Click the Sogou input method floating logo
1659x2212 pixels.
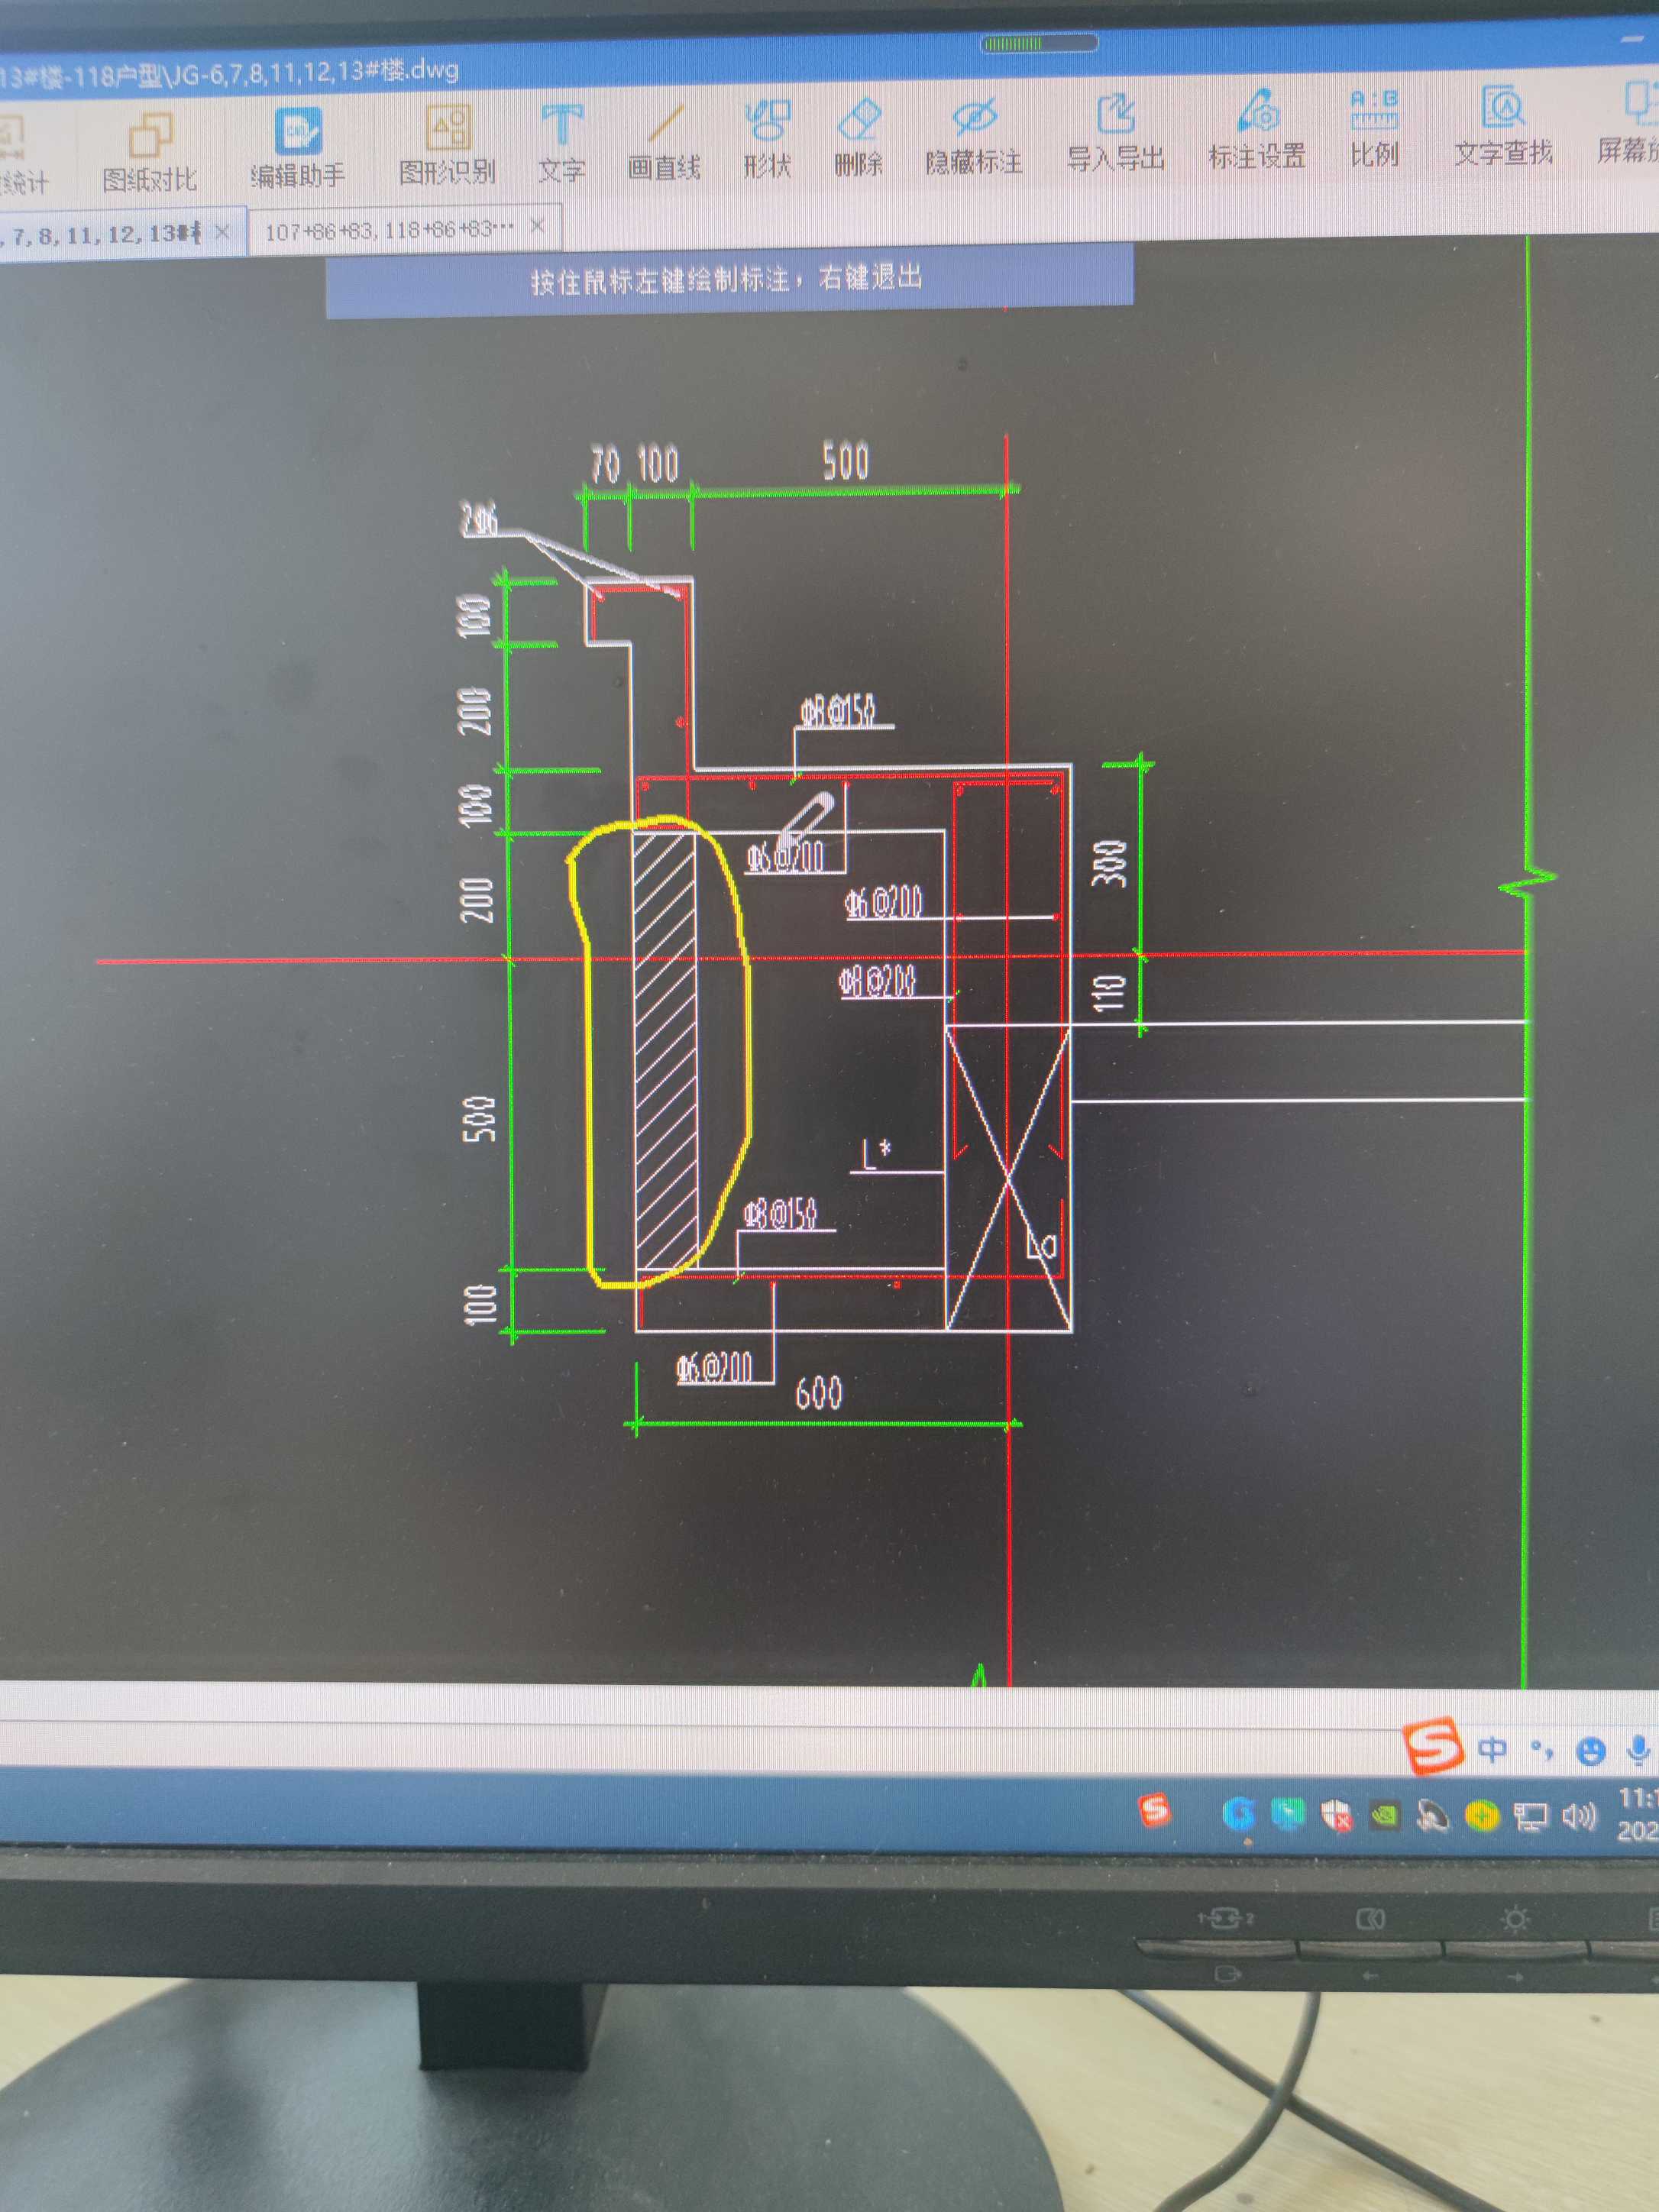pos(1434,1746)
